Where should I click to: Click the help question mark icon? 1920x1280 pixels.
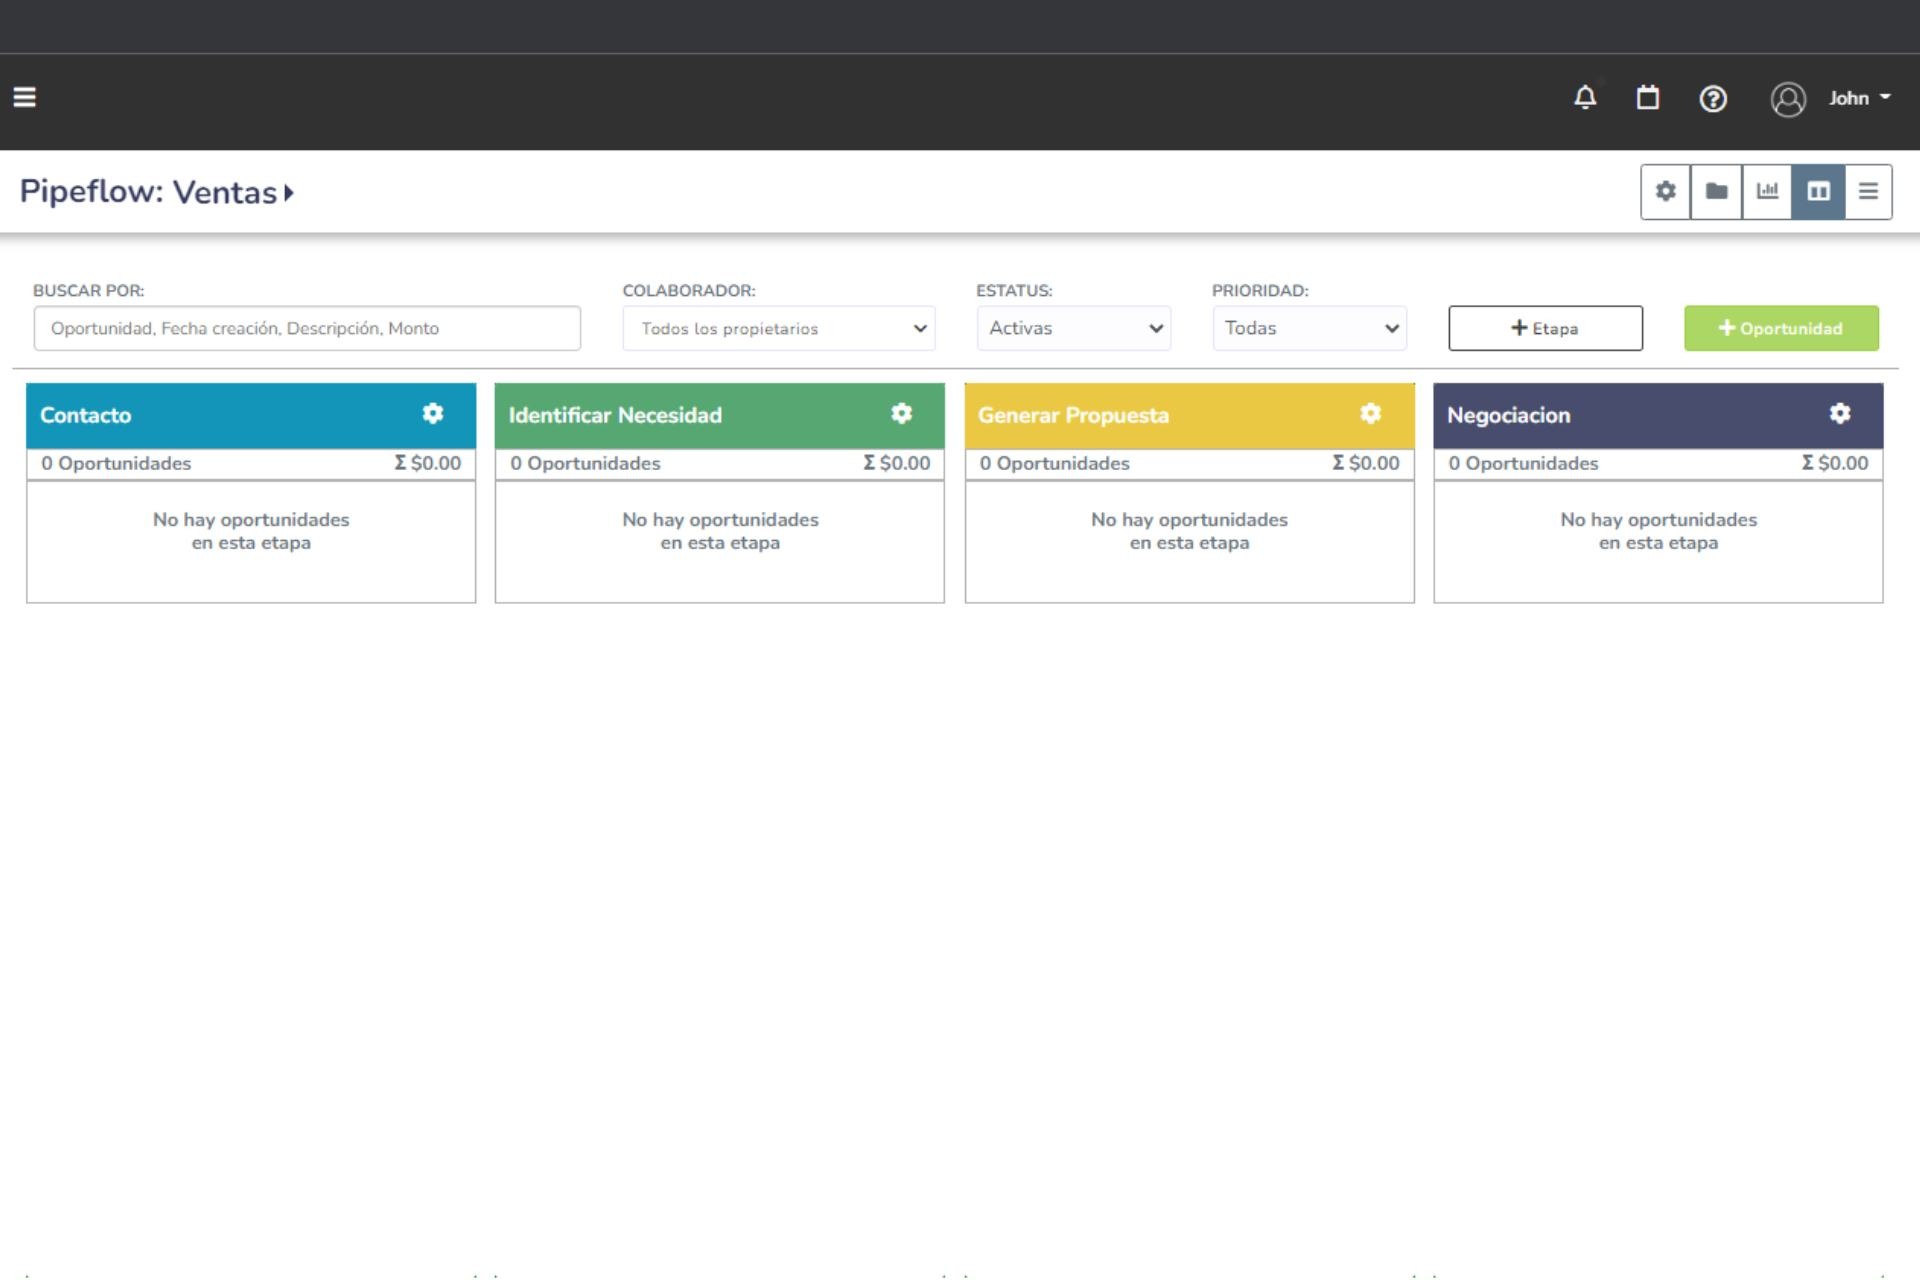(x=1713, y=99)
